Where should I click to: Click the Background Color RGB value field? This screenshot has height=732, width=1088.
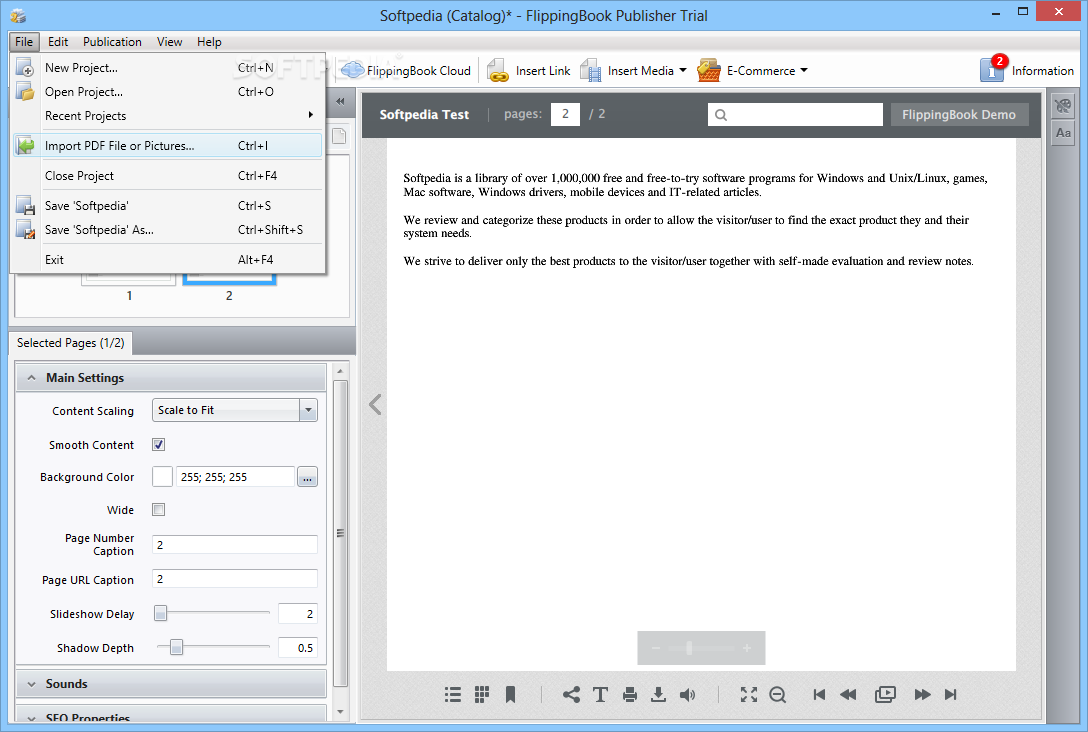tap(235, 477)
